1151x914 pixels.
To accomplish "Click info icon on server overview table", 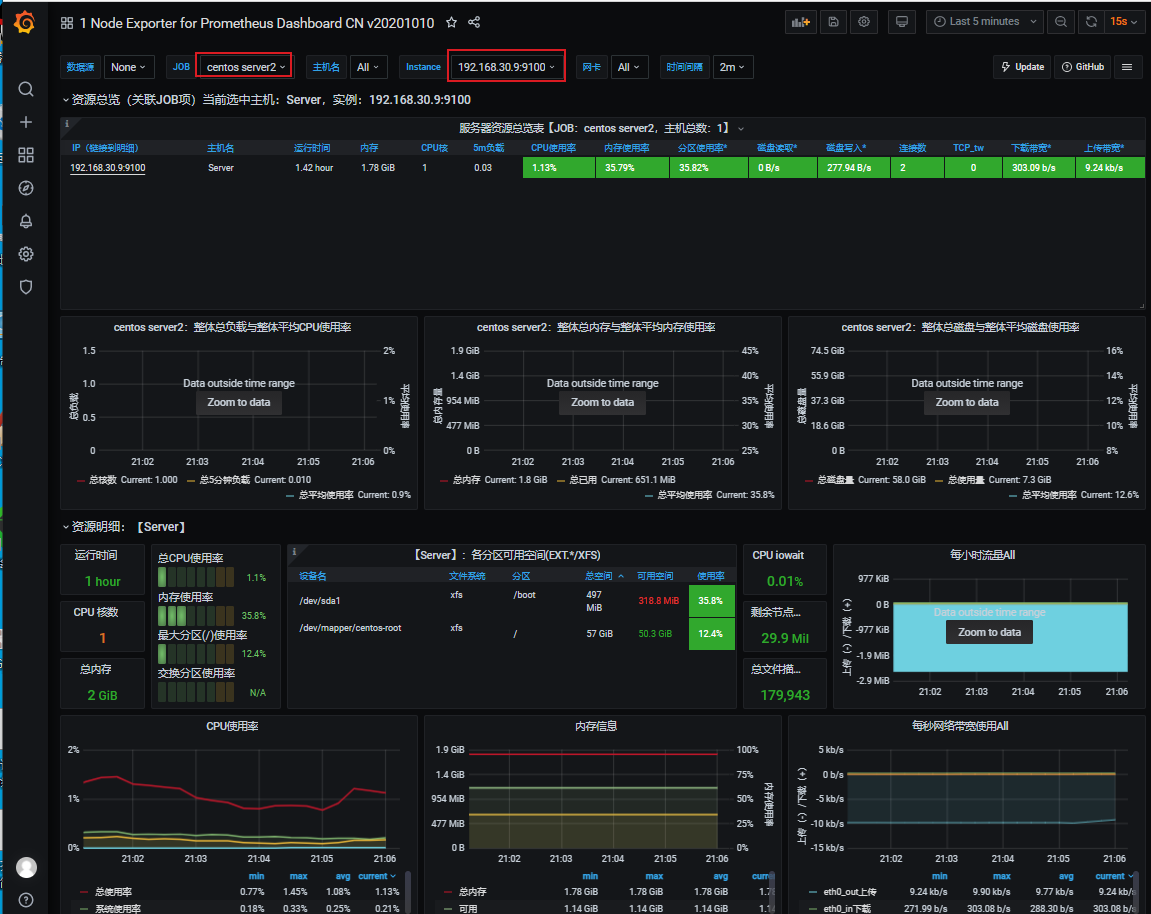I will click(67, 123).
